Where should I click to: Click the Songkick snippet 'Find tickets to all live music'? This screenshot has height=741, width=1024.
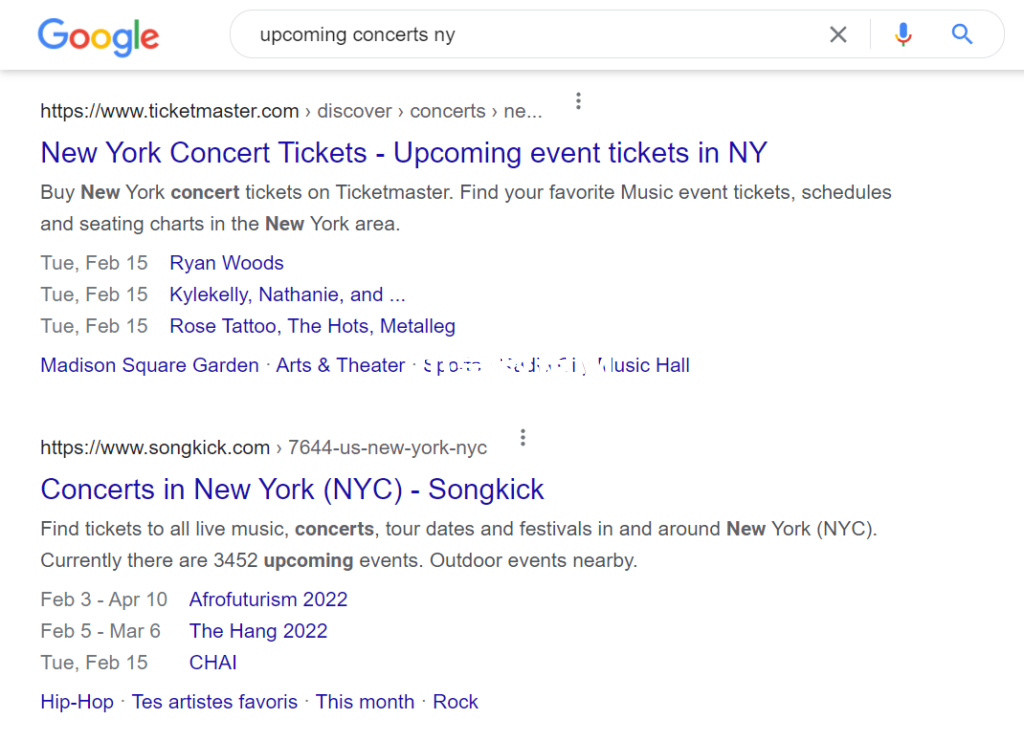coord(458,544)
